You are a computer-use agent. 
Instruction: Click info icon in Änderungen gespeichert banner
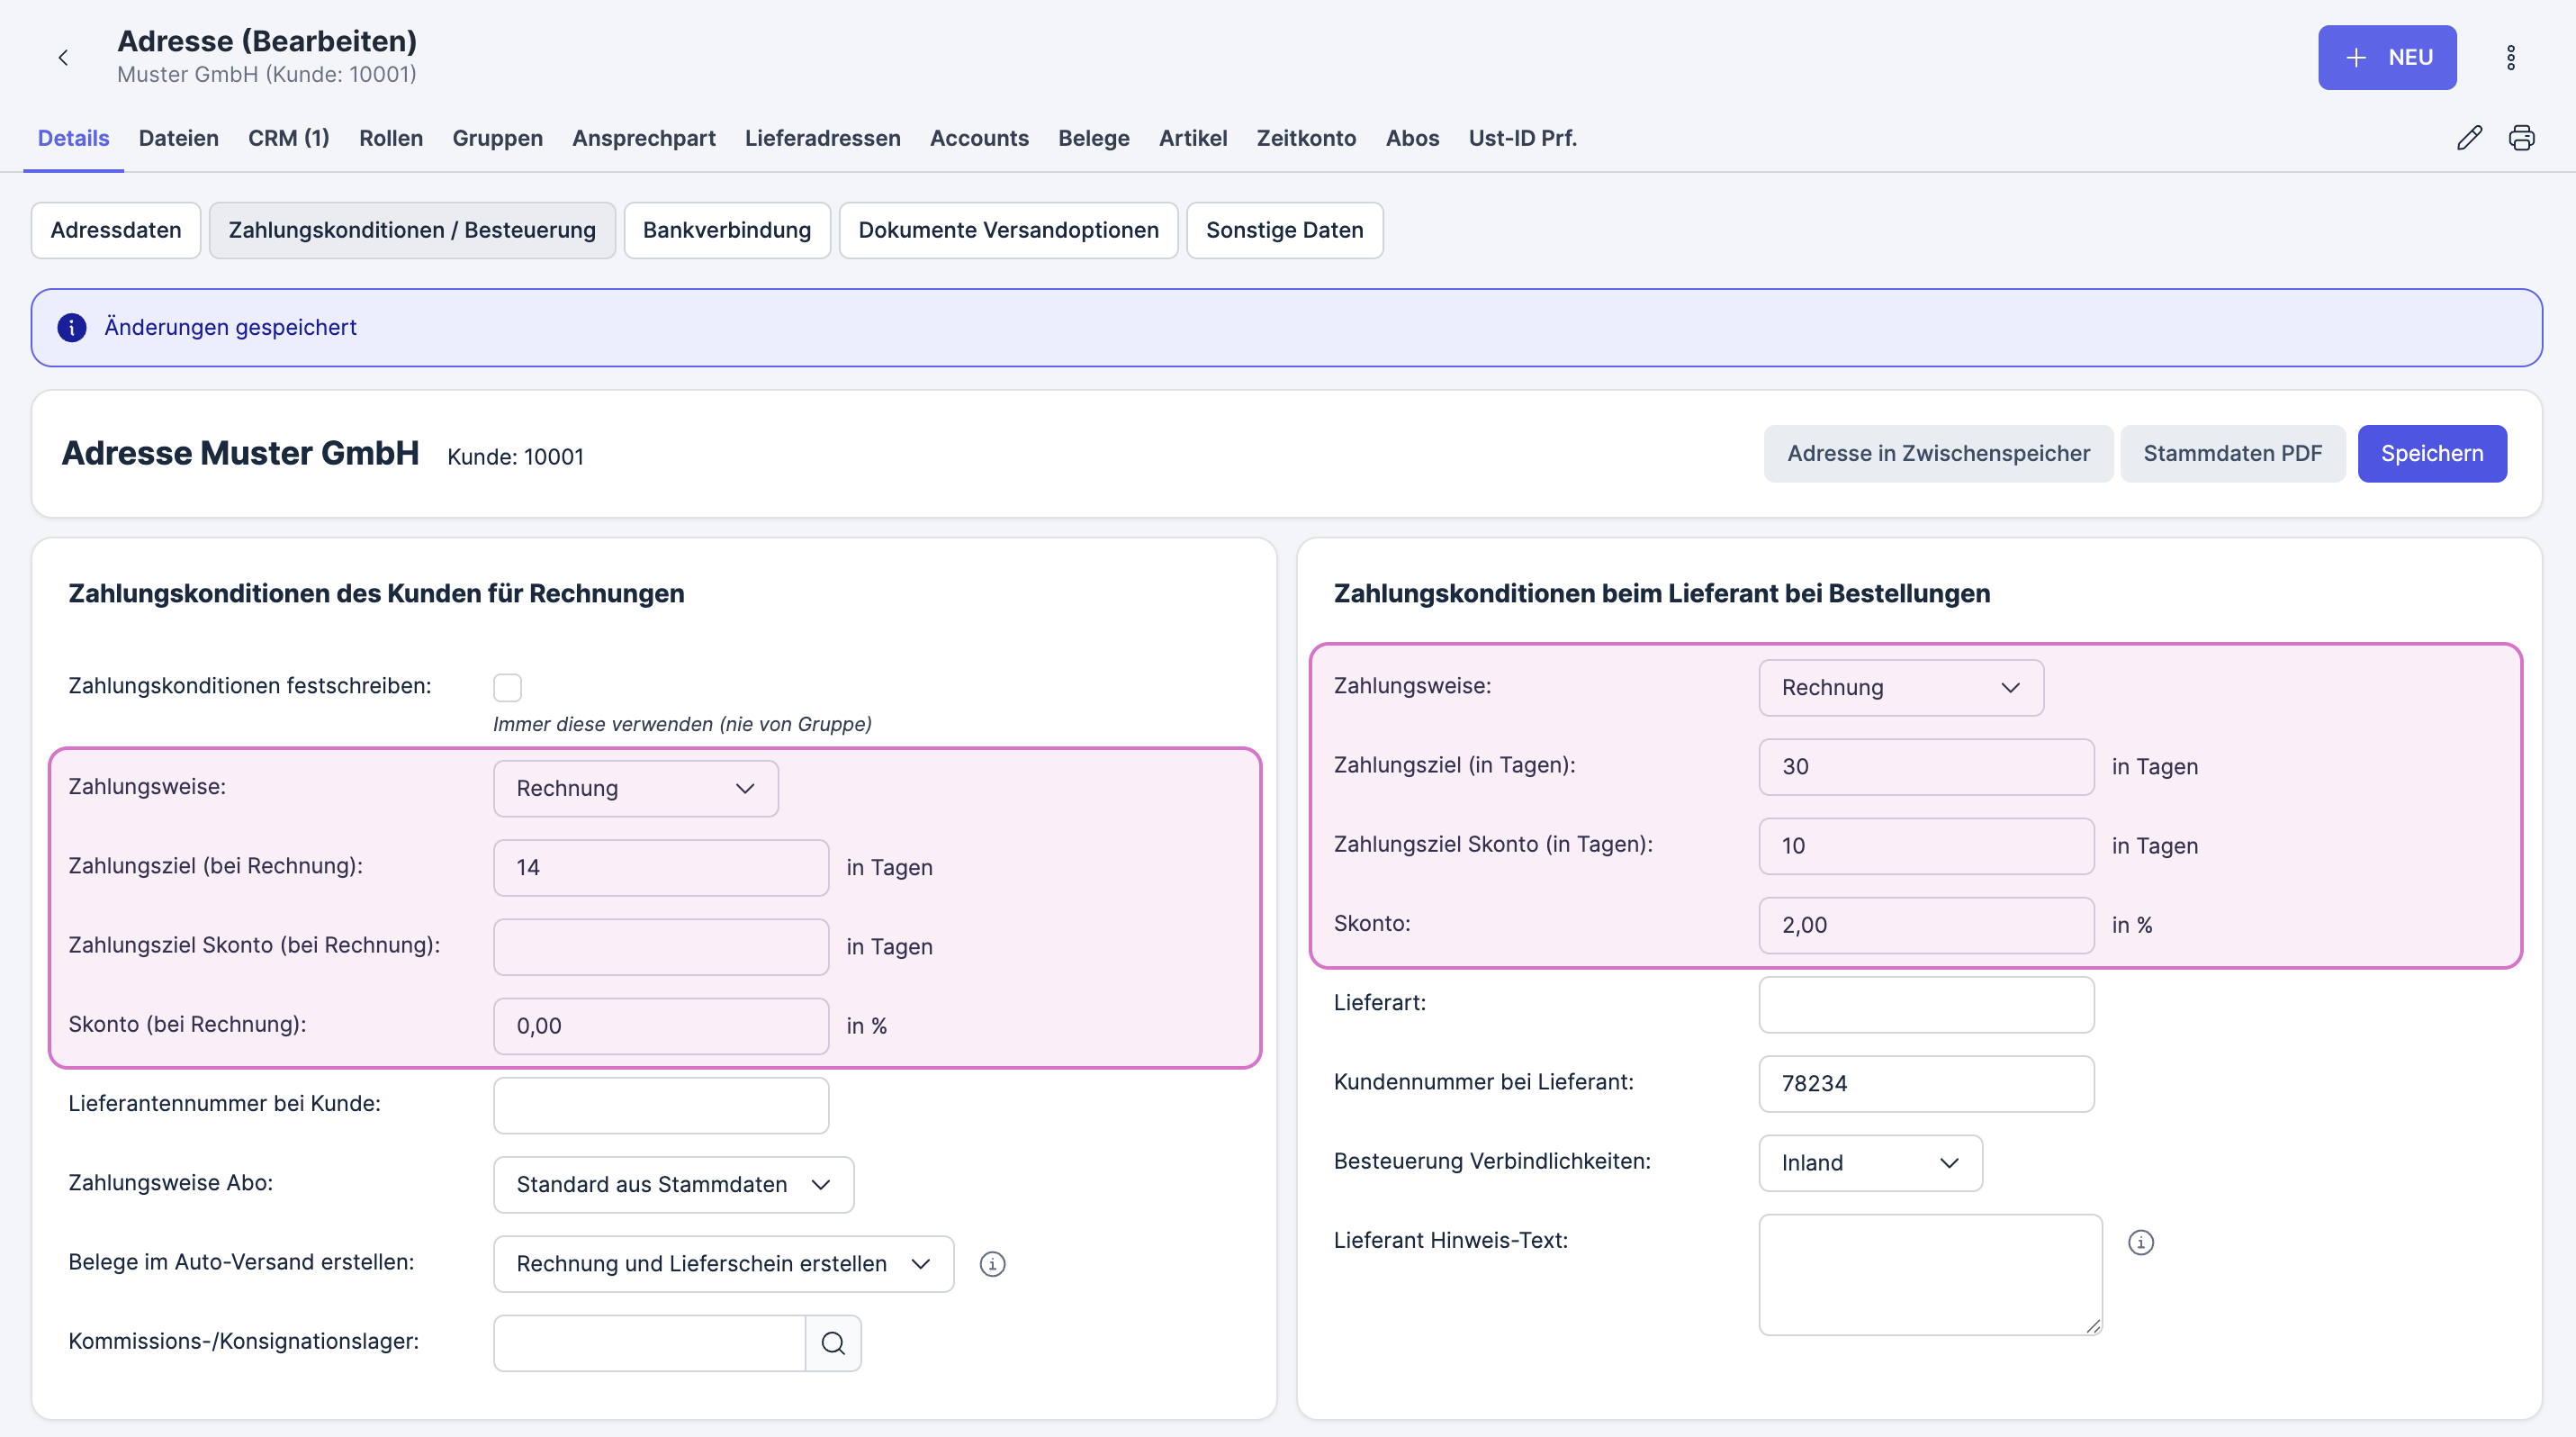72,328
